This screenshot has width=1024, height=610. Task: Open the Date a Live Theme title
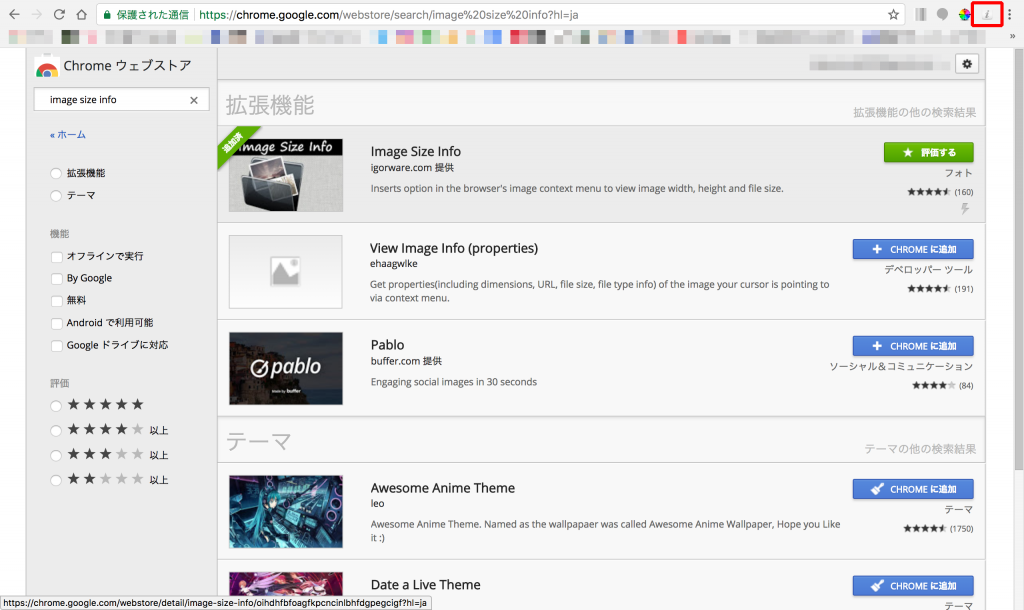(426, 585)
